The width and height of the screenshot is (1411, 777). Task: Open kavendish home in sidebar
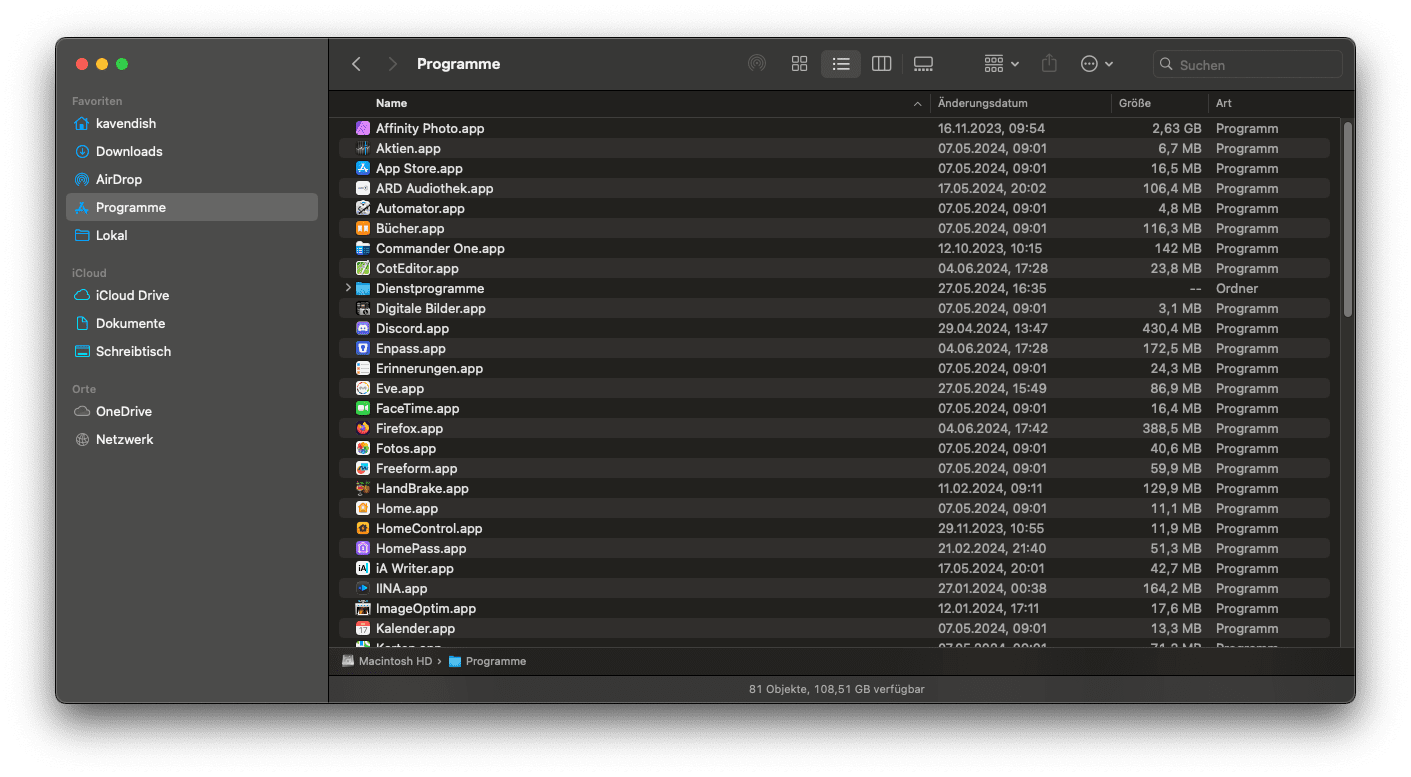tap(191, 124)
